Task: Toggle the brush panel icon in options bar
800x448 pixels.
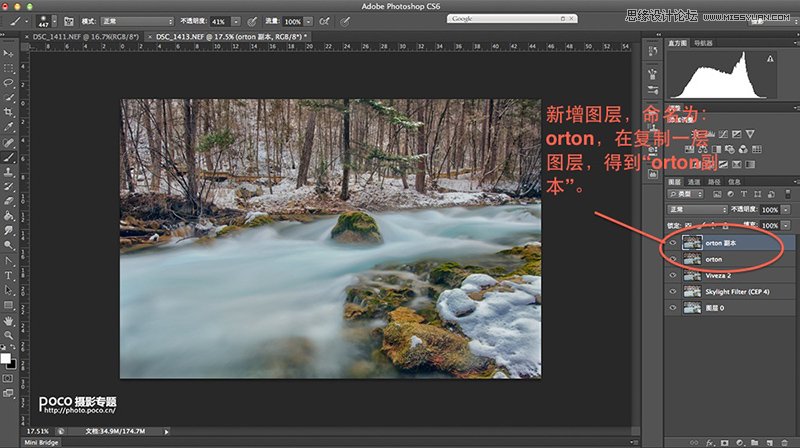Action: pyautogui.click(x=68, y=20)
